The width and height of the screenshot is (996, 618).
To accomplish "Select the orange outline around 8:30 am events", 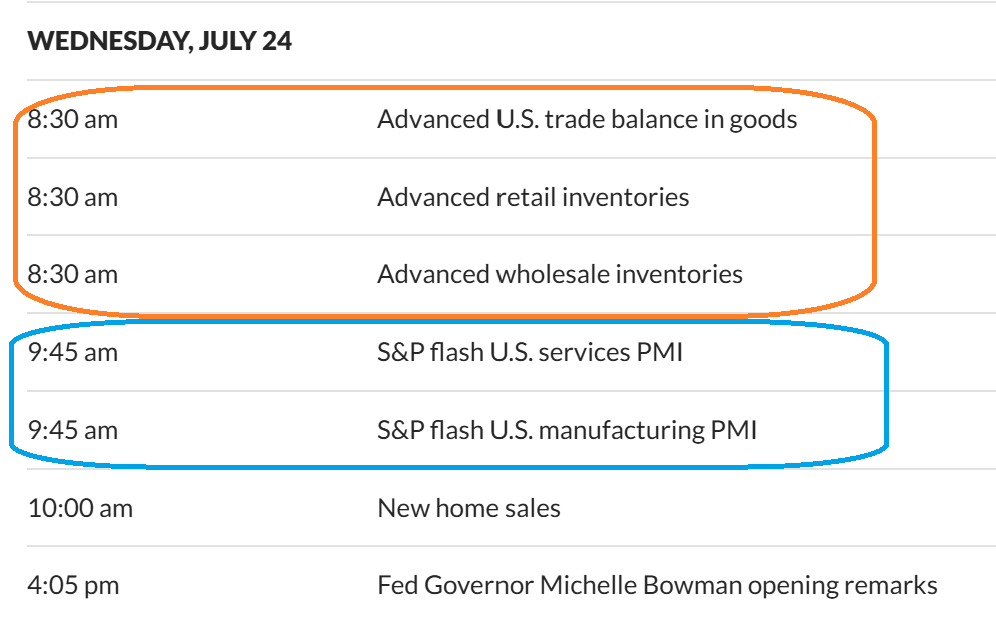I will click(x=874, y=200).
